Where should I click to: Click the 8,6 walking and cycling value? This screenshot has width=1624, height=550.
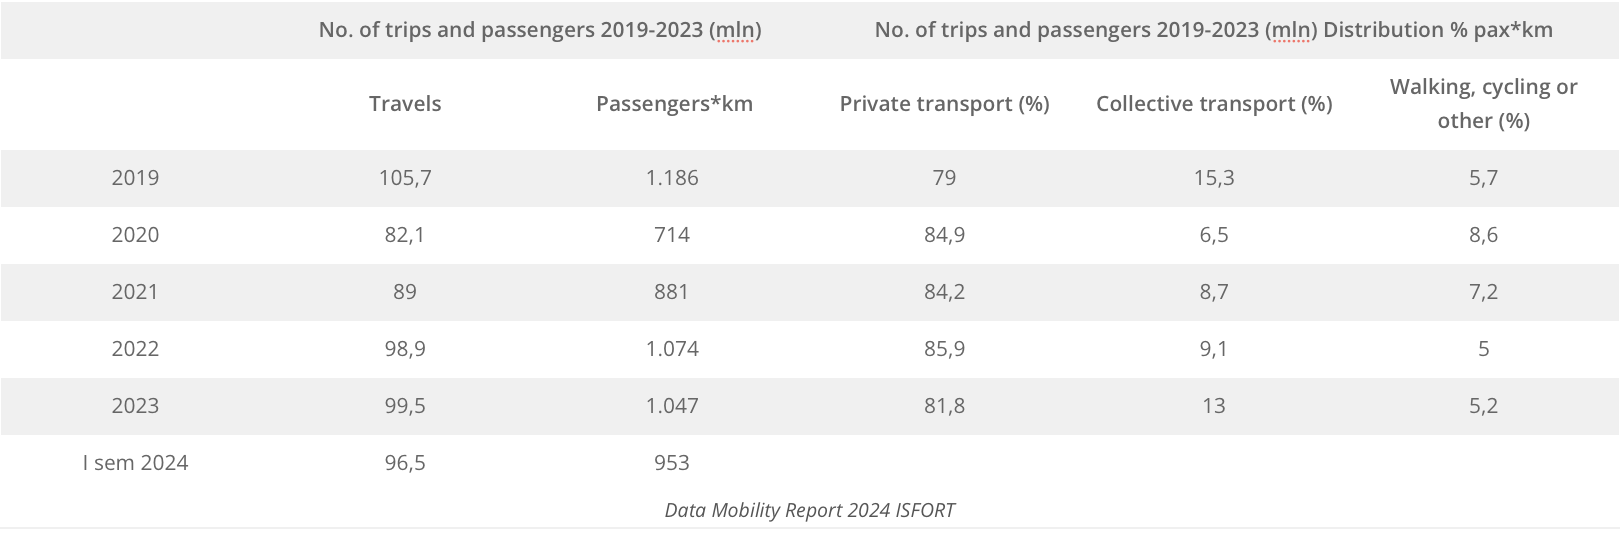pyautogui.click(x=1483, y=235)
